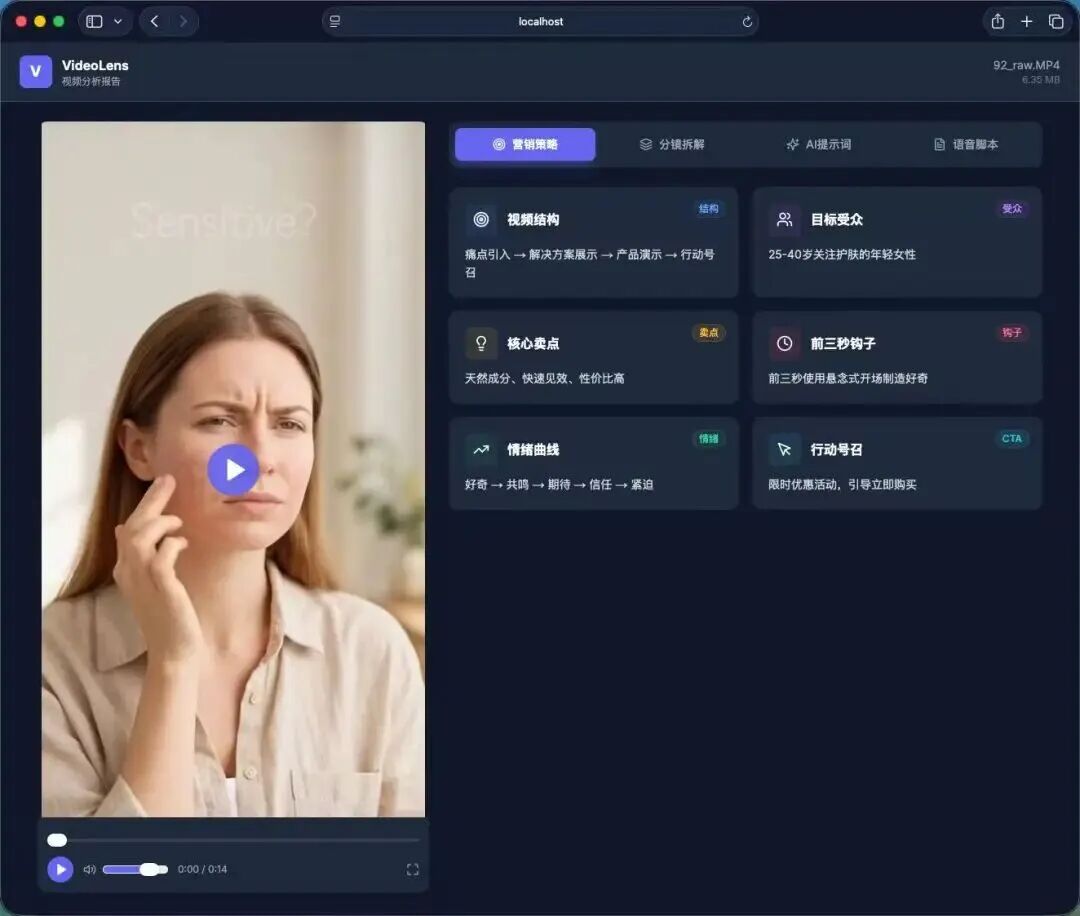Click the target icon on the 视频结构 card

pyautogui.click(x=480, y=219)
